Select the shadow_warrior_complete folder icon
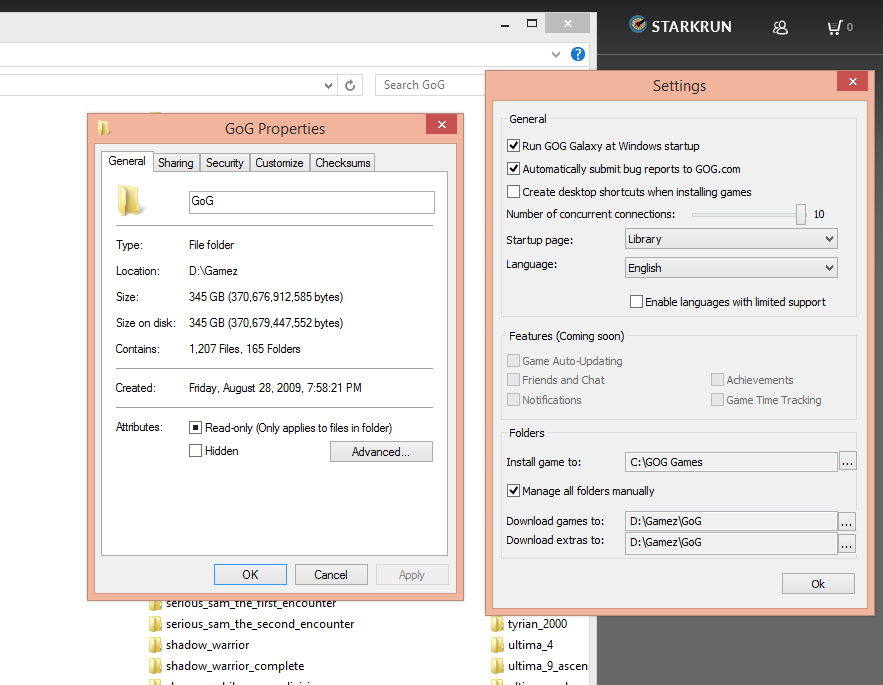The height and width of the screenshot is (685, 883). (x=155, y=666)
